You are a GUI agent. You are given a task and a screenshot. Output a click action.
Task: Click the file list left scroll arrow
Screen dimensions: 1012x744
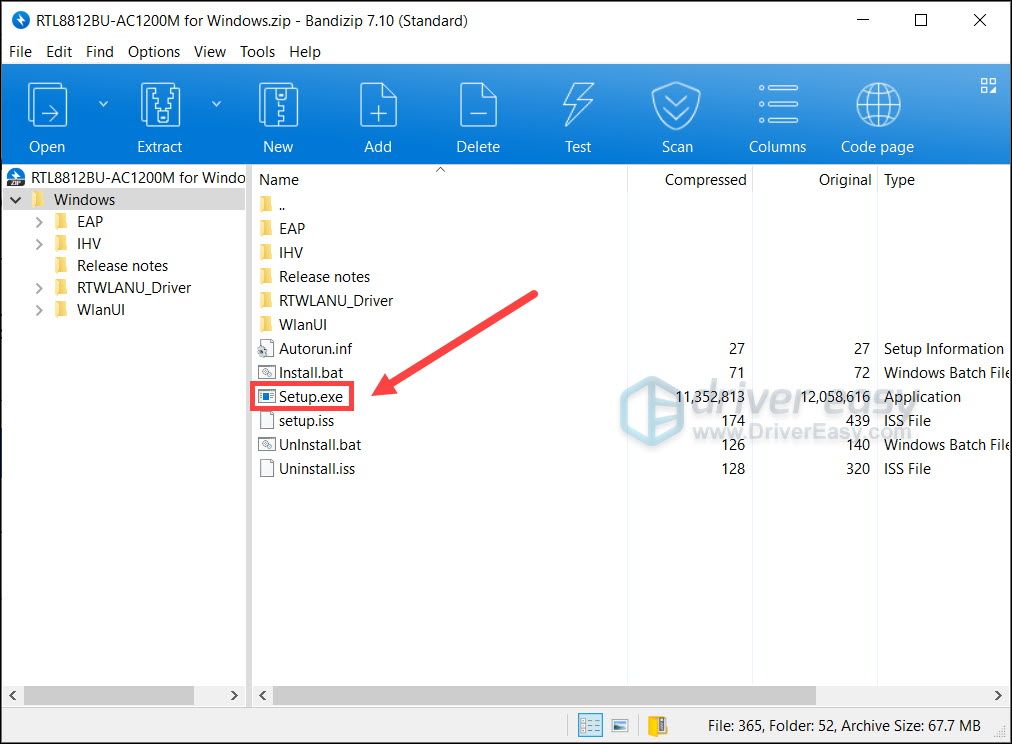tap(262, 696)
